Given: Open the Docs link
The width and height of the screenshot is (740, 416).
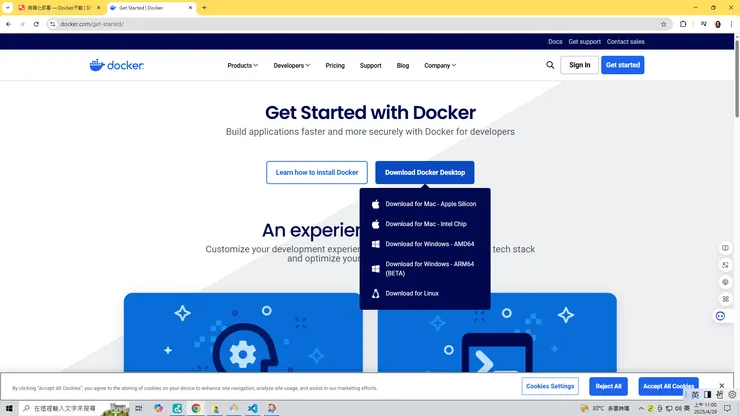Looking at the screenshot, I should (555, 42).
